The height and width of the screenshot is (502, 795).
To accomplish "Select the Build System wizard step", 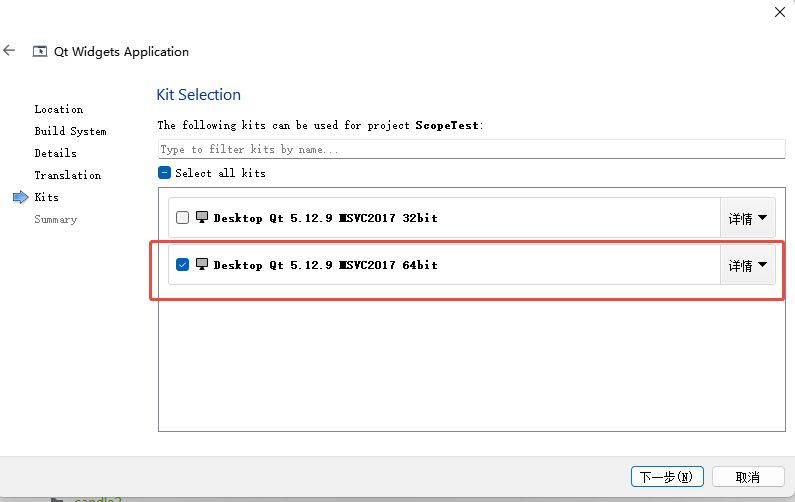I will coord(70,131).
